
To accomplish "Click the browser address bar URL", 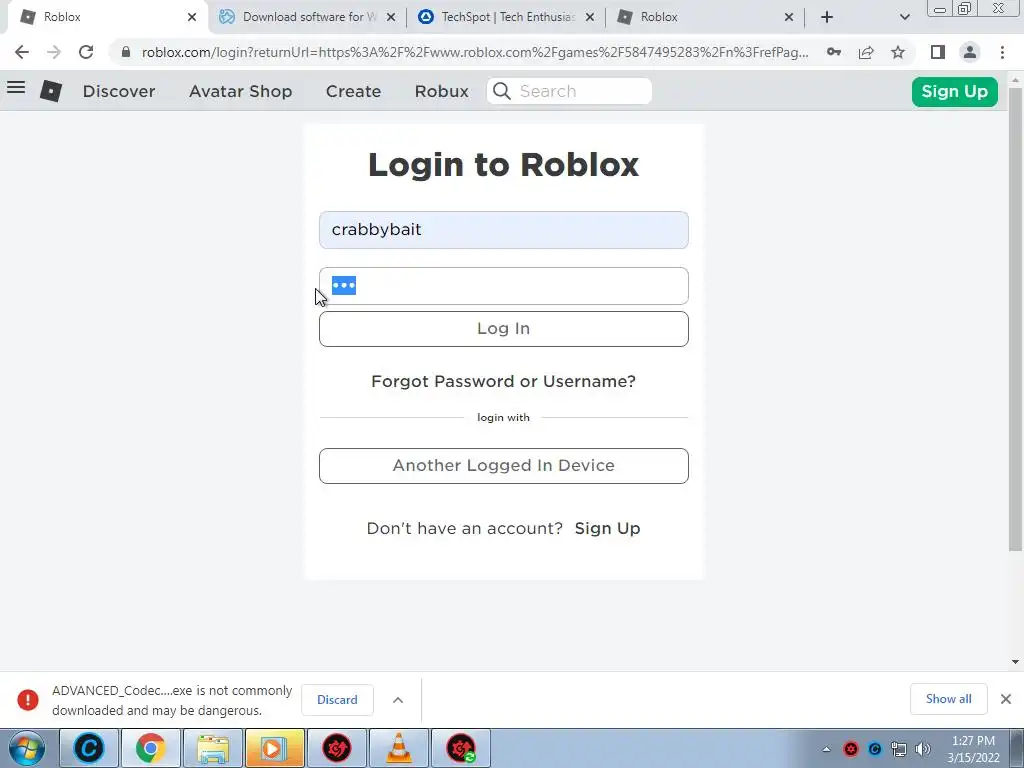I will click(x=475, y=52).
